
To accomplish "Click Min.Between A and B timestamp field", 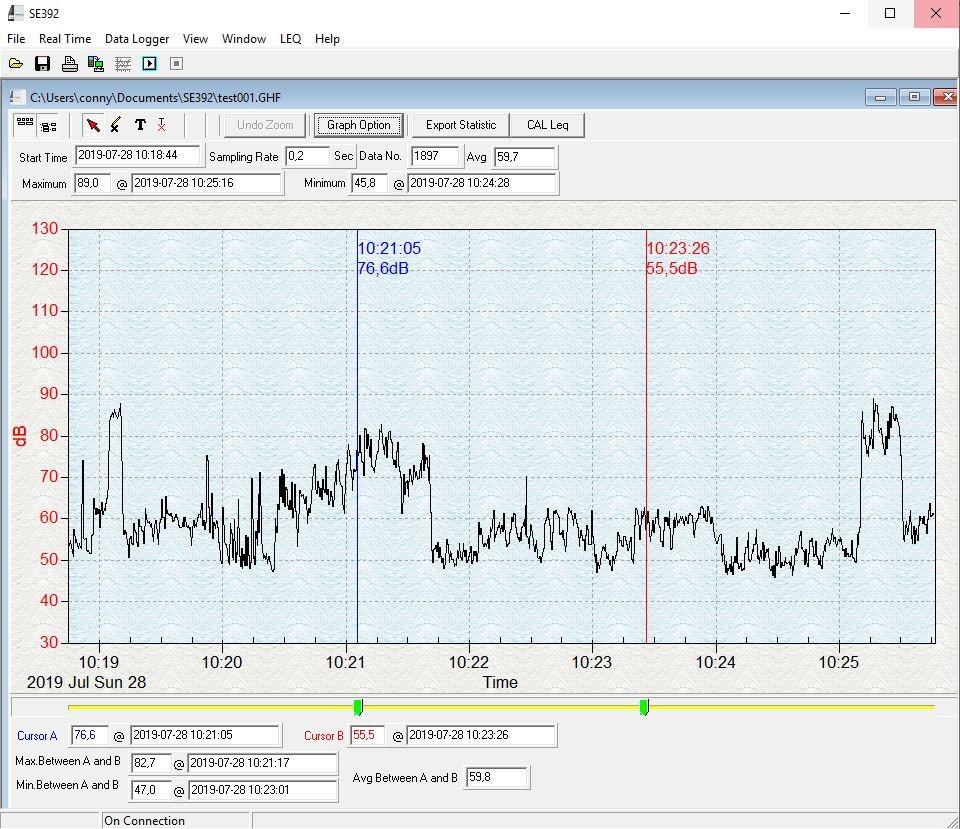I will 263,790.
